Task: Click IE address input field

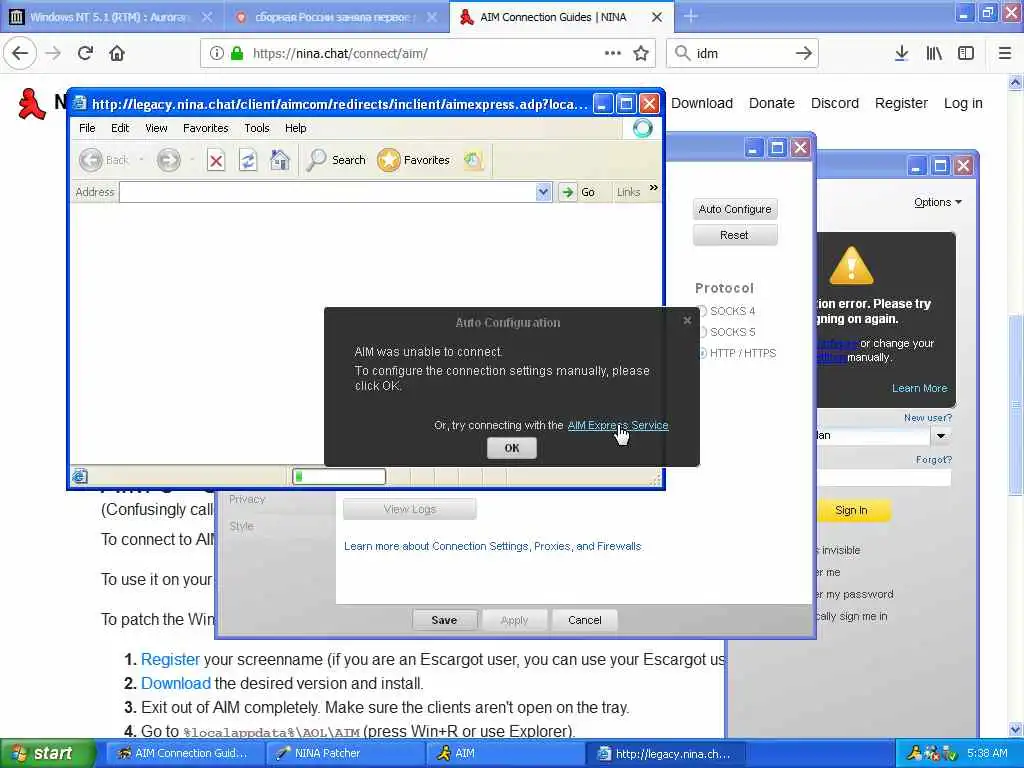Action: [328, 192]
